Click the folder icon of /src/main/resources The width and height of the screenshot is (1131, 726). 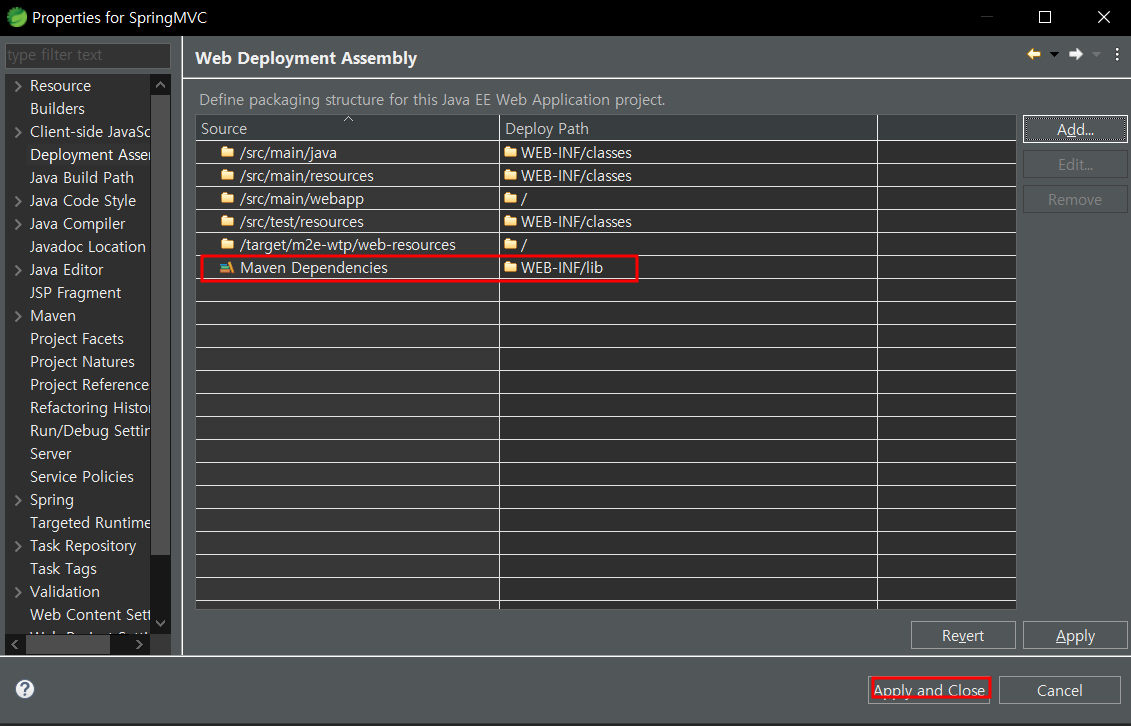[227, 175]
